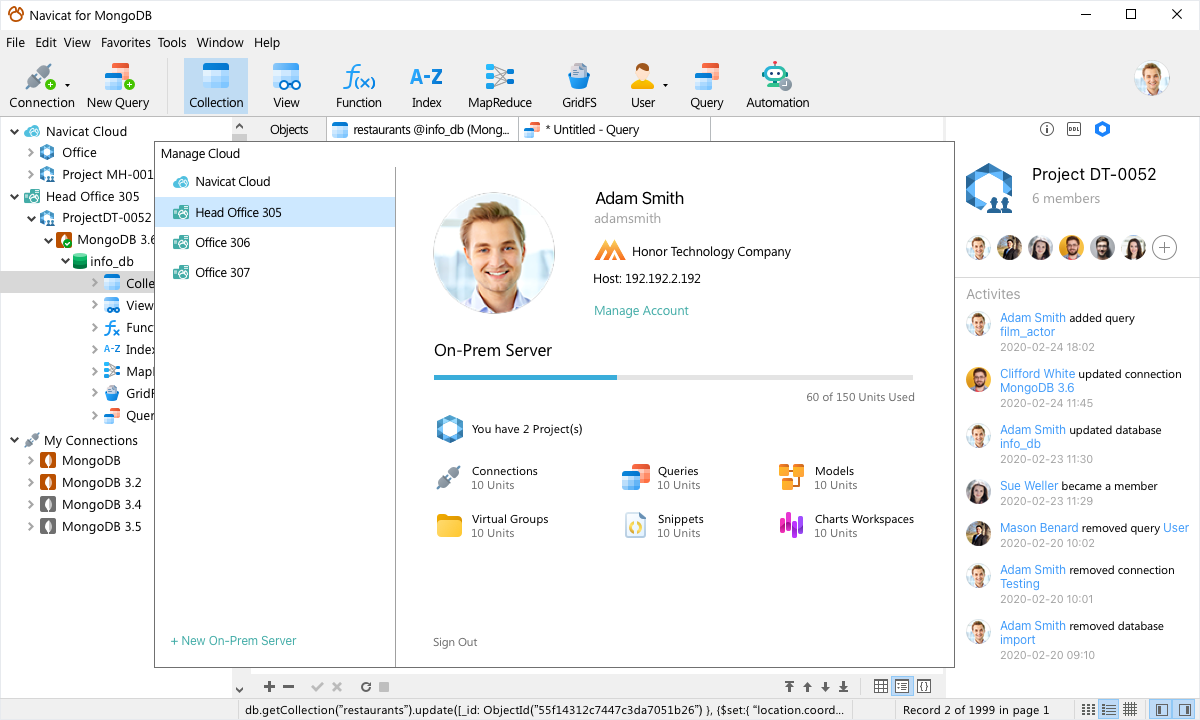Open the Connection dropdown arrow

pyautogui.click(x=67, y=86)
